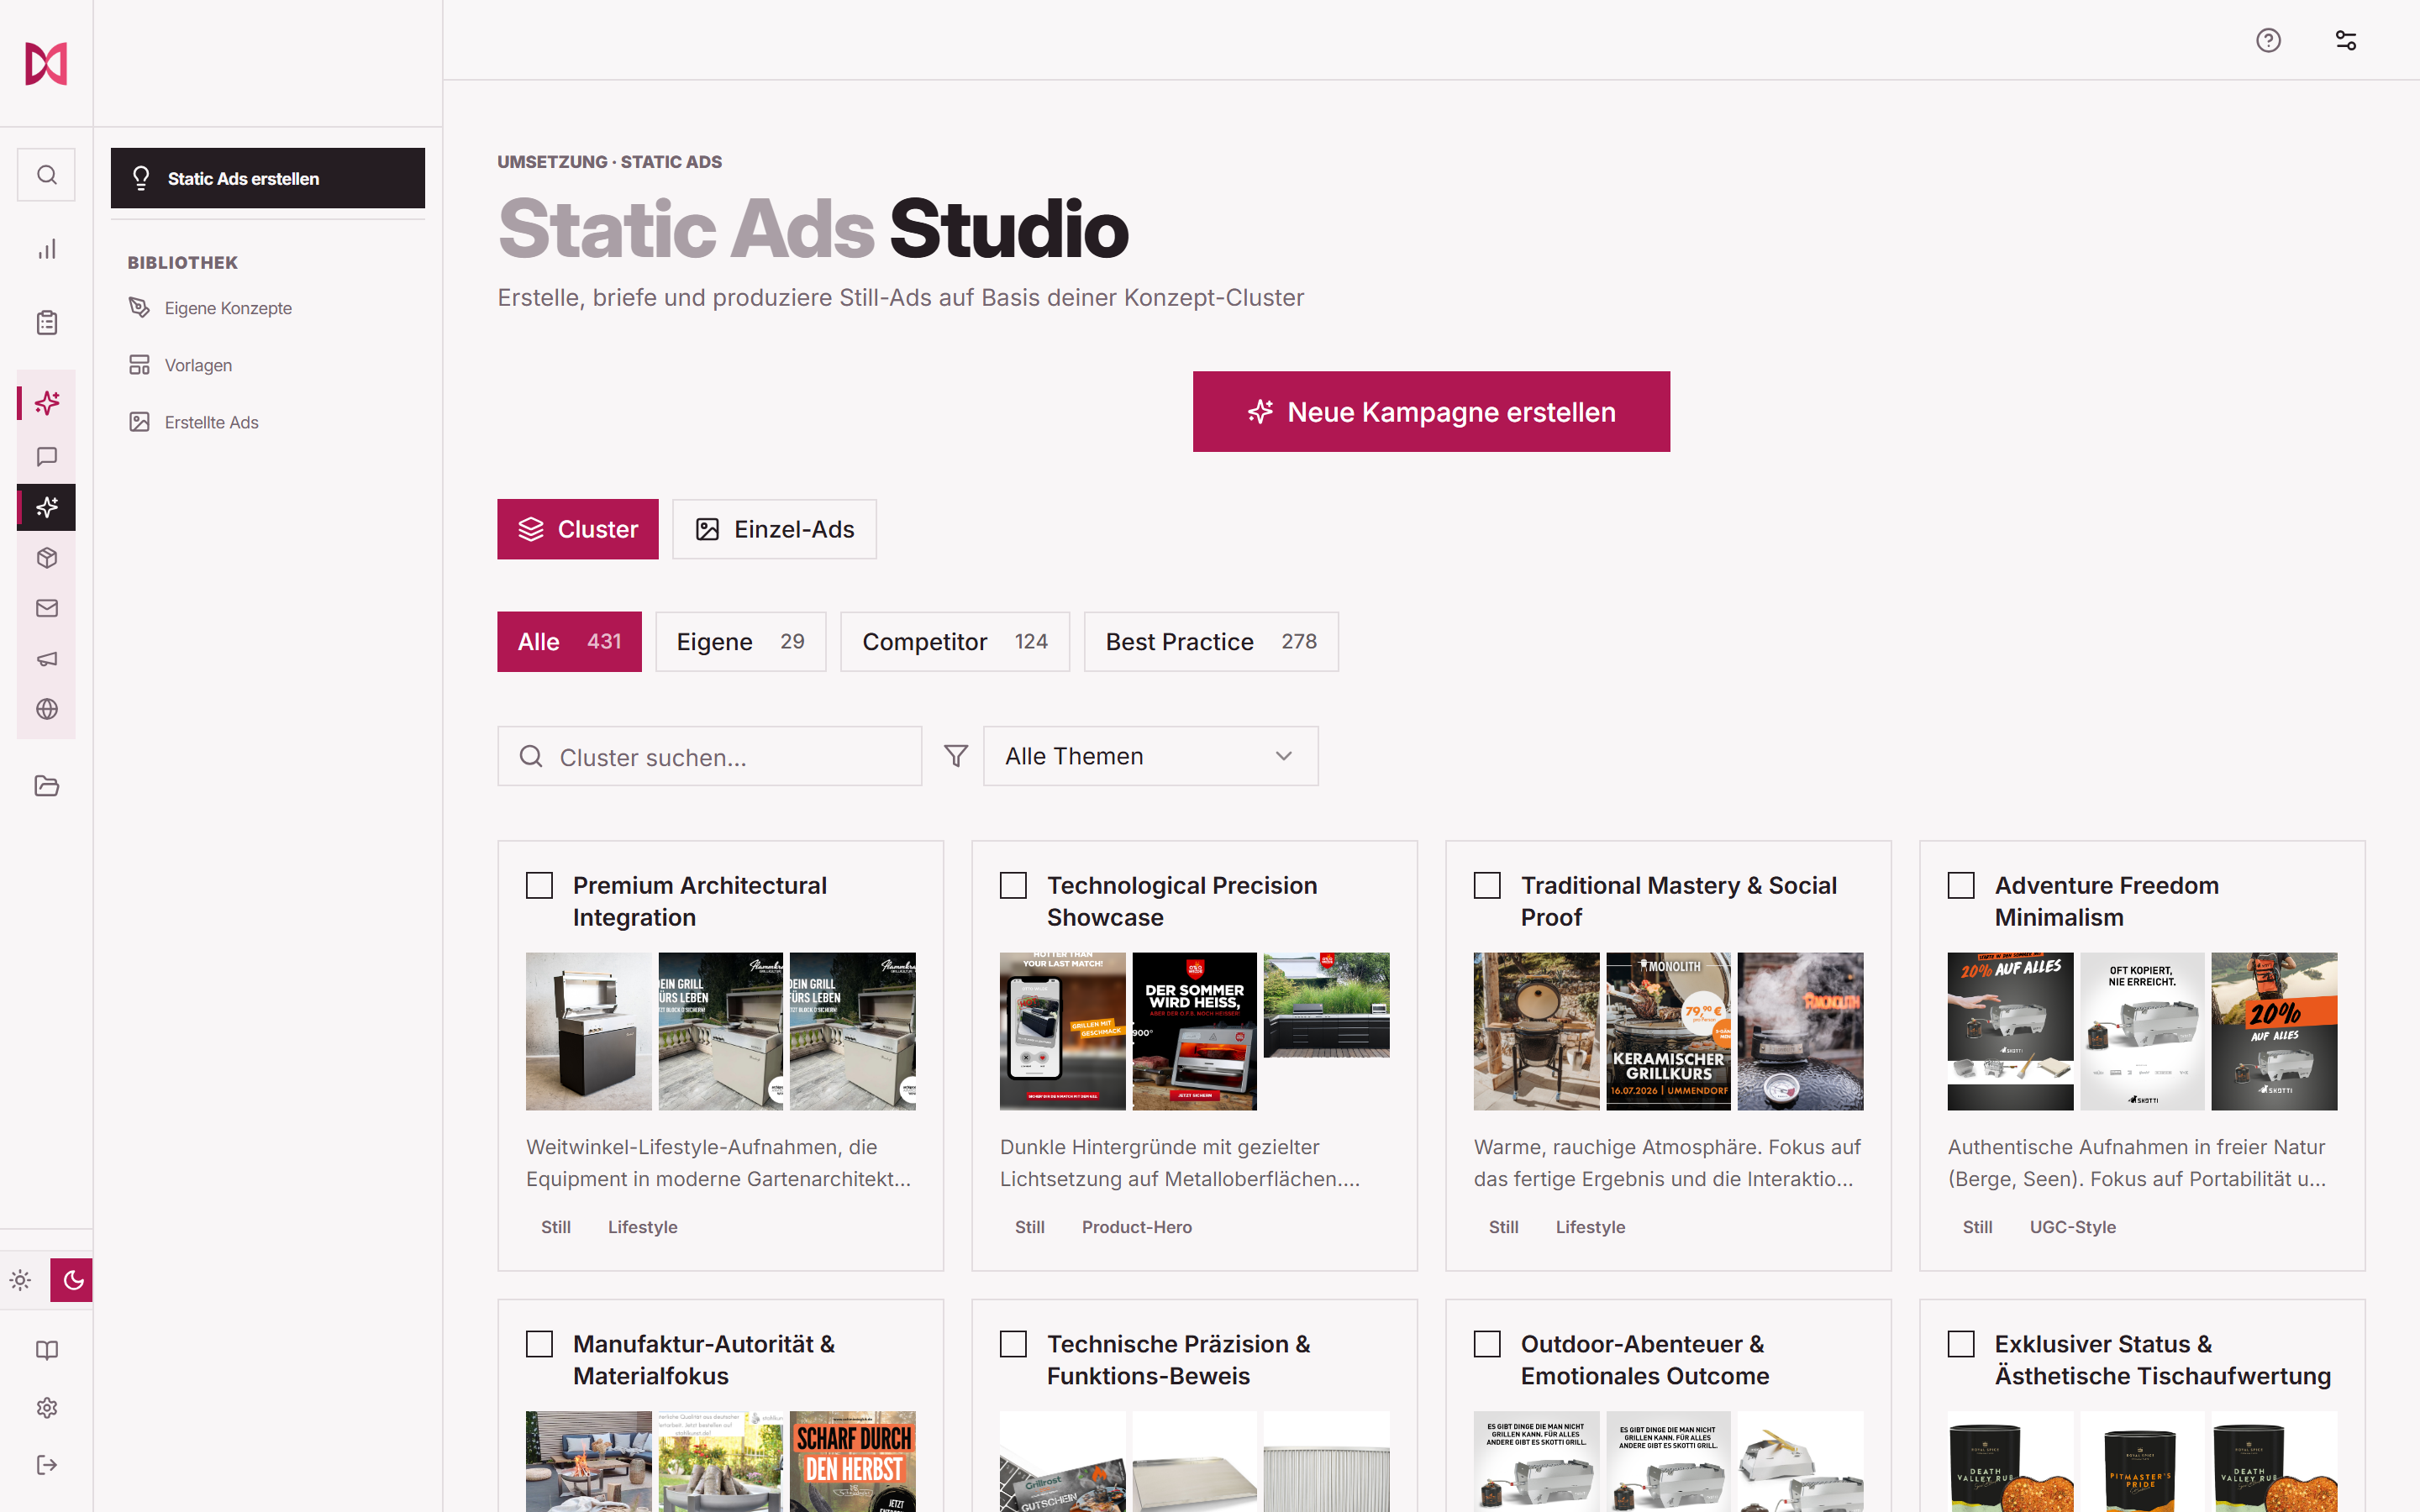Click Neue Kampagne erstellen button
The height and width of the screenshot is (1512, 2420).
1431,412
